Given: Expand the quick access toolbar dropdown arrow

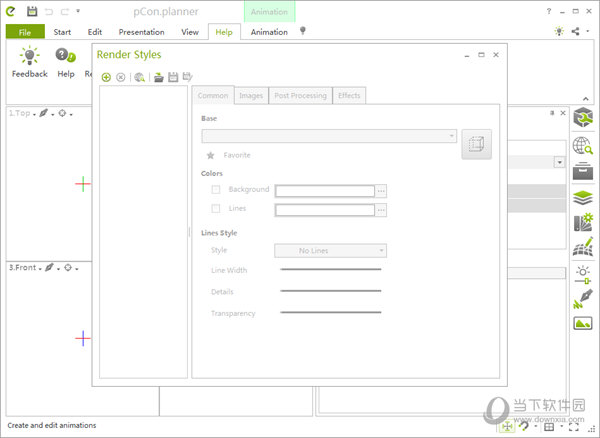Looking at the screenshot, I should point(78,11).
